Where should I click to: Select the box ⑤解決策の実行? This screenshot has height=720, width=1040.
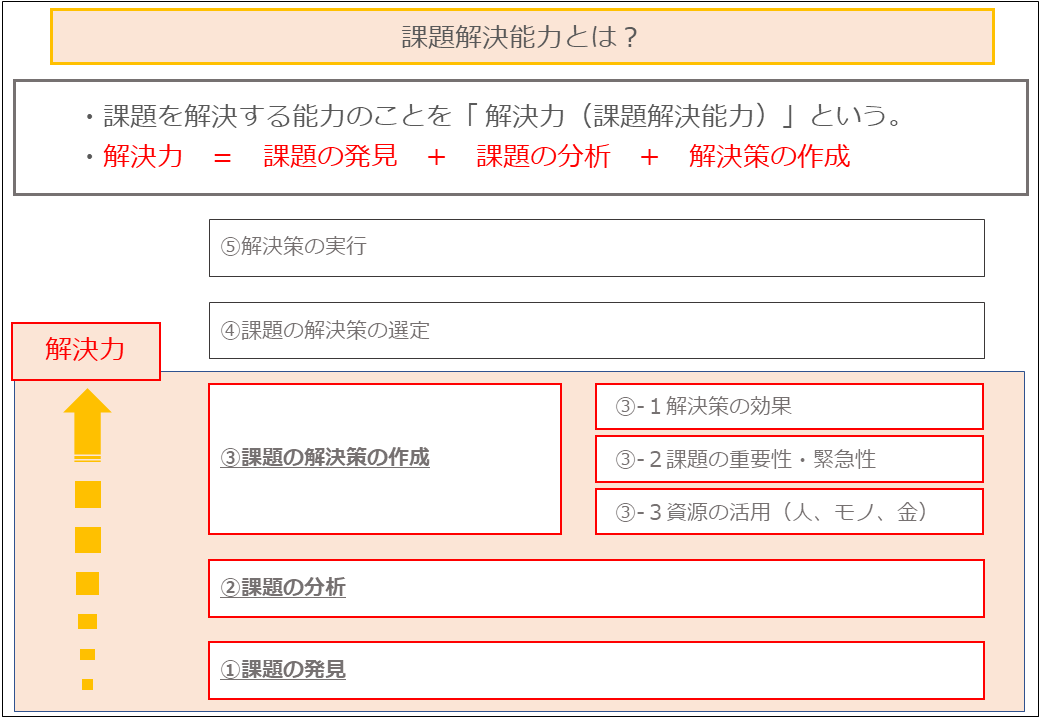pyautogui.click(x=596, y=248)
